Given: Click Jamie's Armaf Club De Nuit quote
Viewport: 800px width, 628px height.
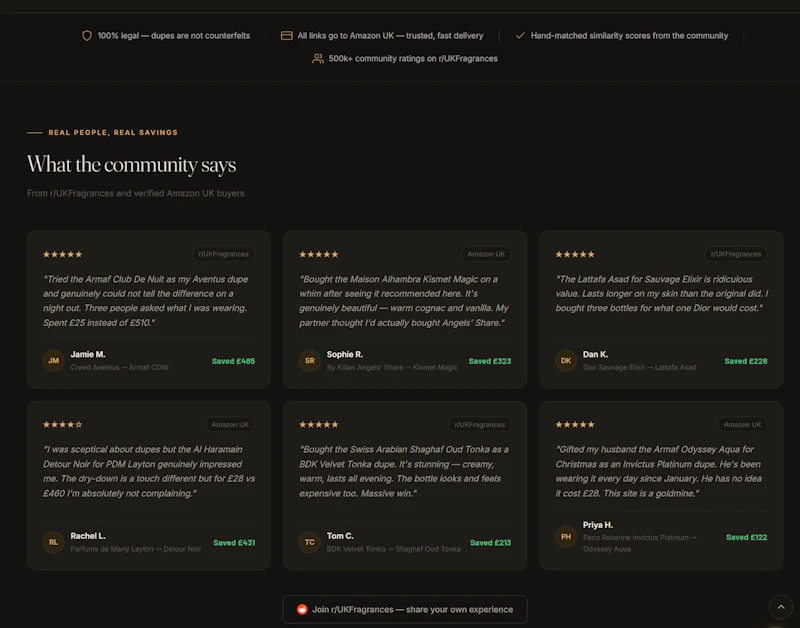Looking at the screenshot, I should coord(146,301).
